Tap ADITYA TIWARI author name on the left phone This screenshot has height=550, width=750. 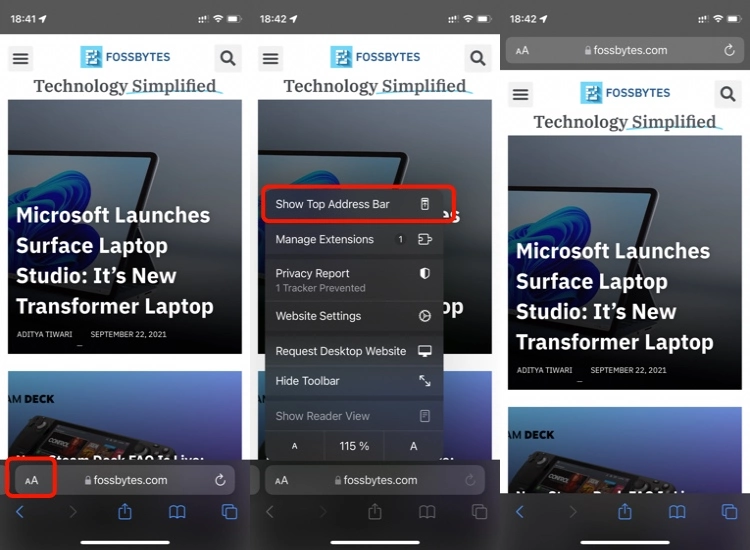tap(44, 334)
